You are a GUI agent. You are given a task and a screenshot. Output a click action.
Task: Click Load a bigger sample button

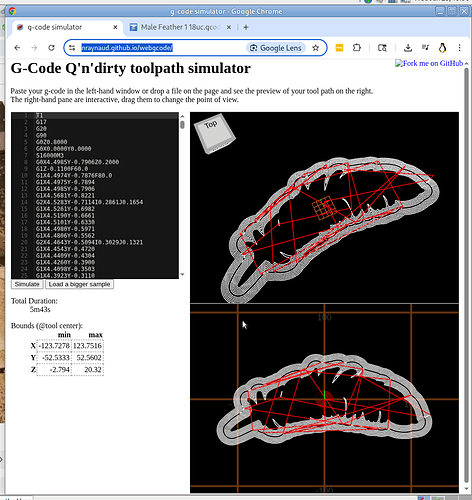click(79, 284)
